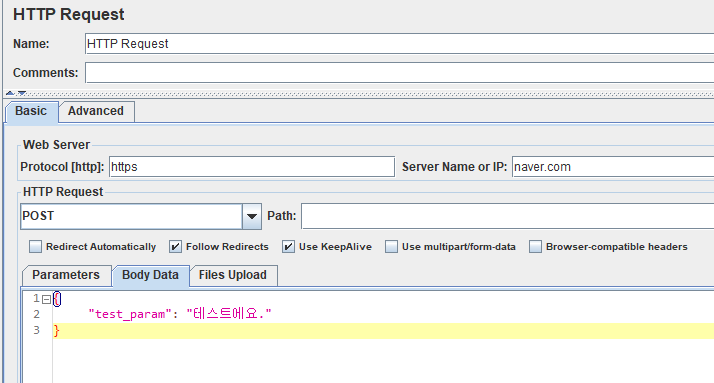
Task: Open the POST method dropdown arrow
Action: click(252, 216)
